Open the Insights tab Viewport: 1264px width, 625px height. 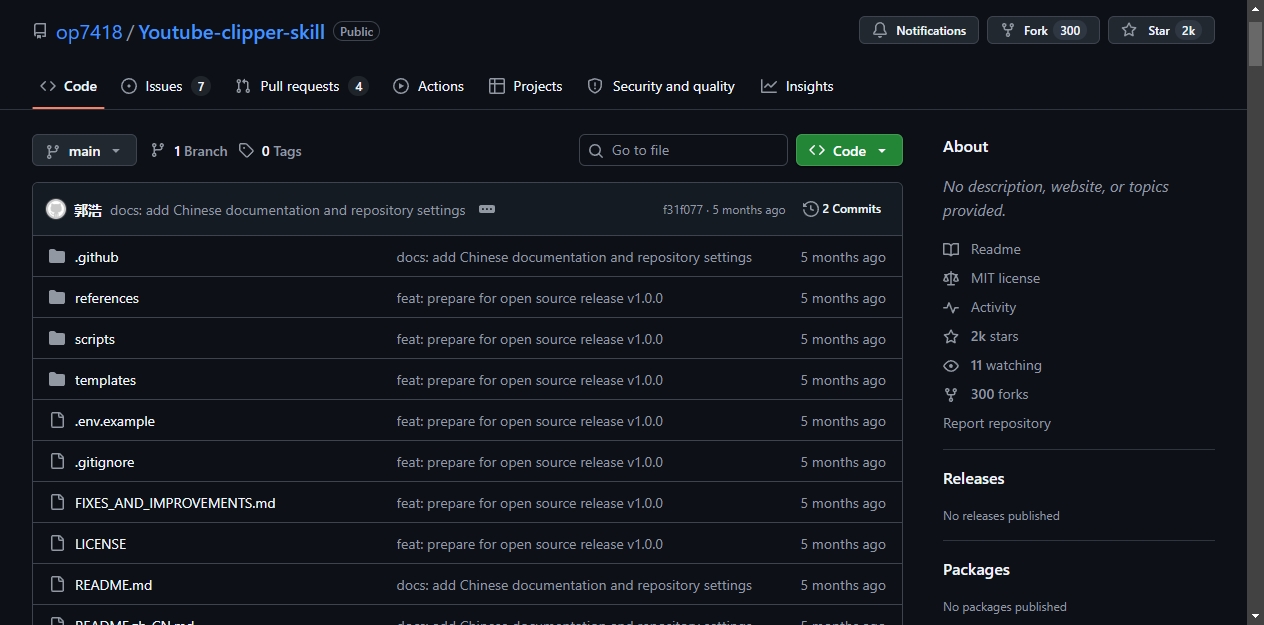797,86
